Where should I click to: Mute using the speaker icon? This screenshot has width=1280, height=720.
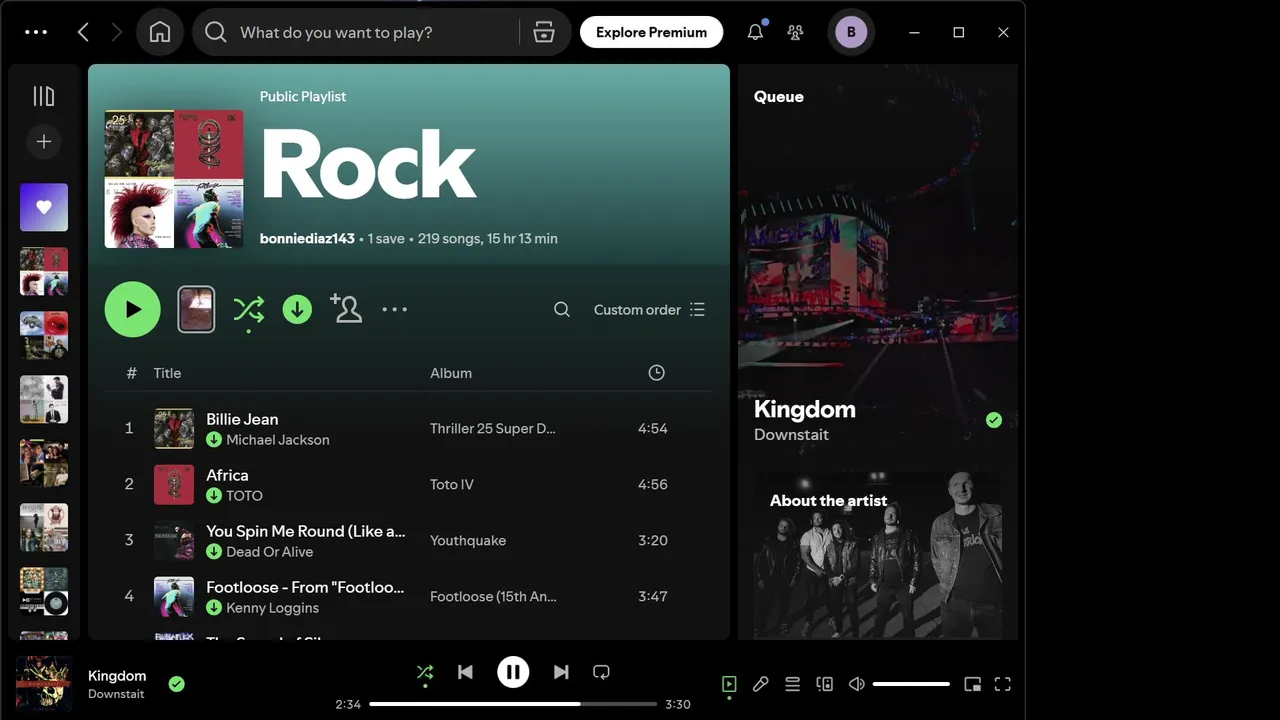click(857, 684)
